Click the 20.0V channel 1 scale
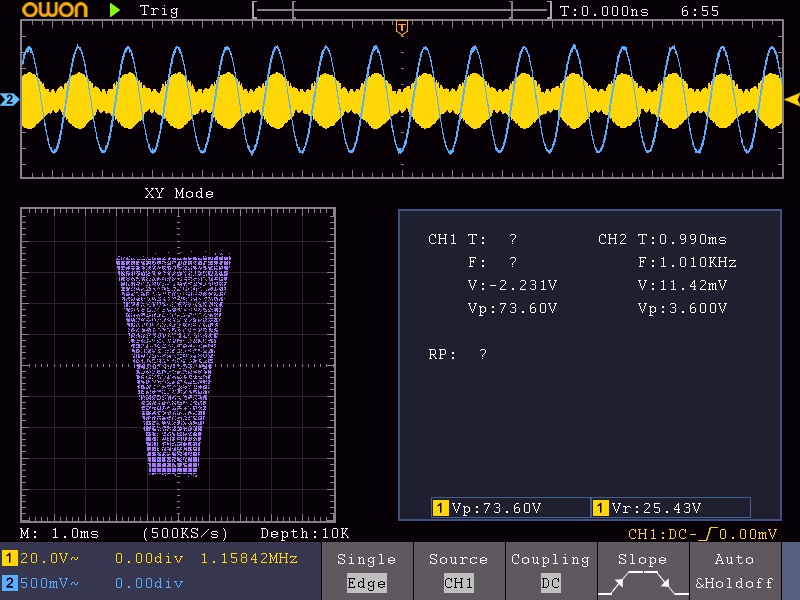Viewport: 800px width, 600px height. (49, 558)
